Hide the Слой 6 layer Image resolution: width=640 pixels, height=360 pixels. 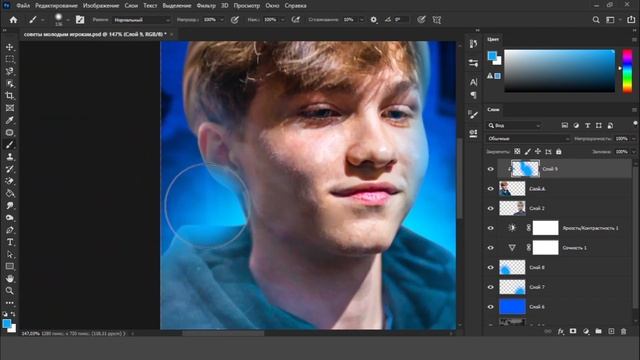491,307
